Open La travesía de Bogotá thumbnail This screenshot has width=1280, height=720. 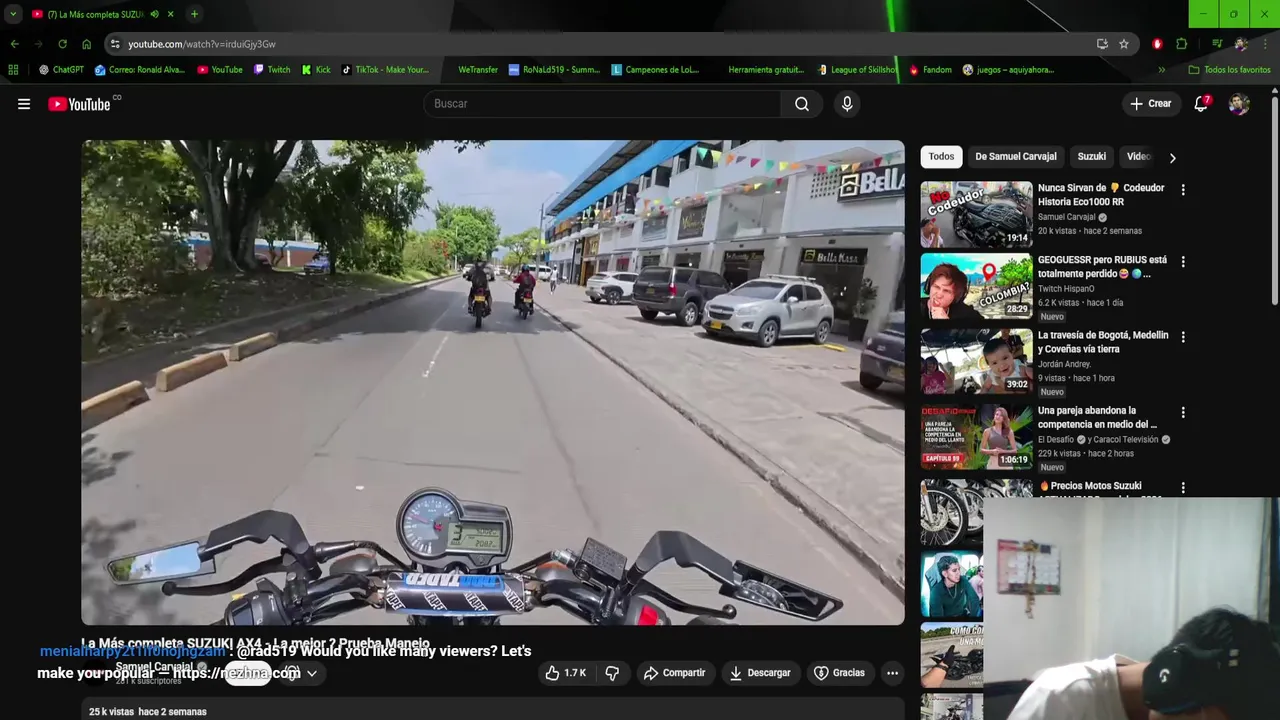tap(976, 361)
